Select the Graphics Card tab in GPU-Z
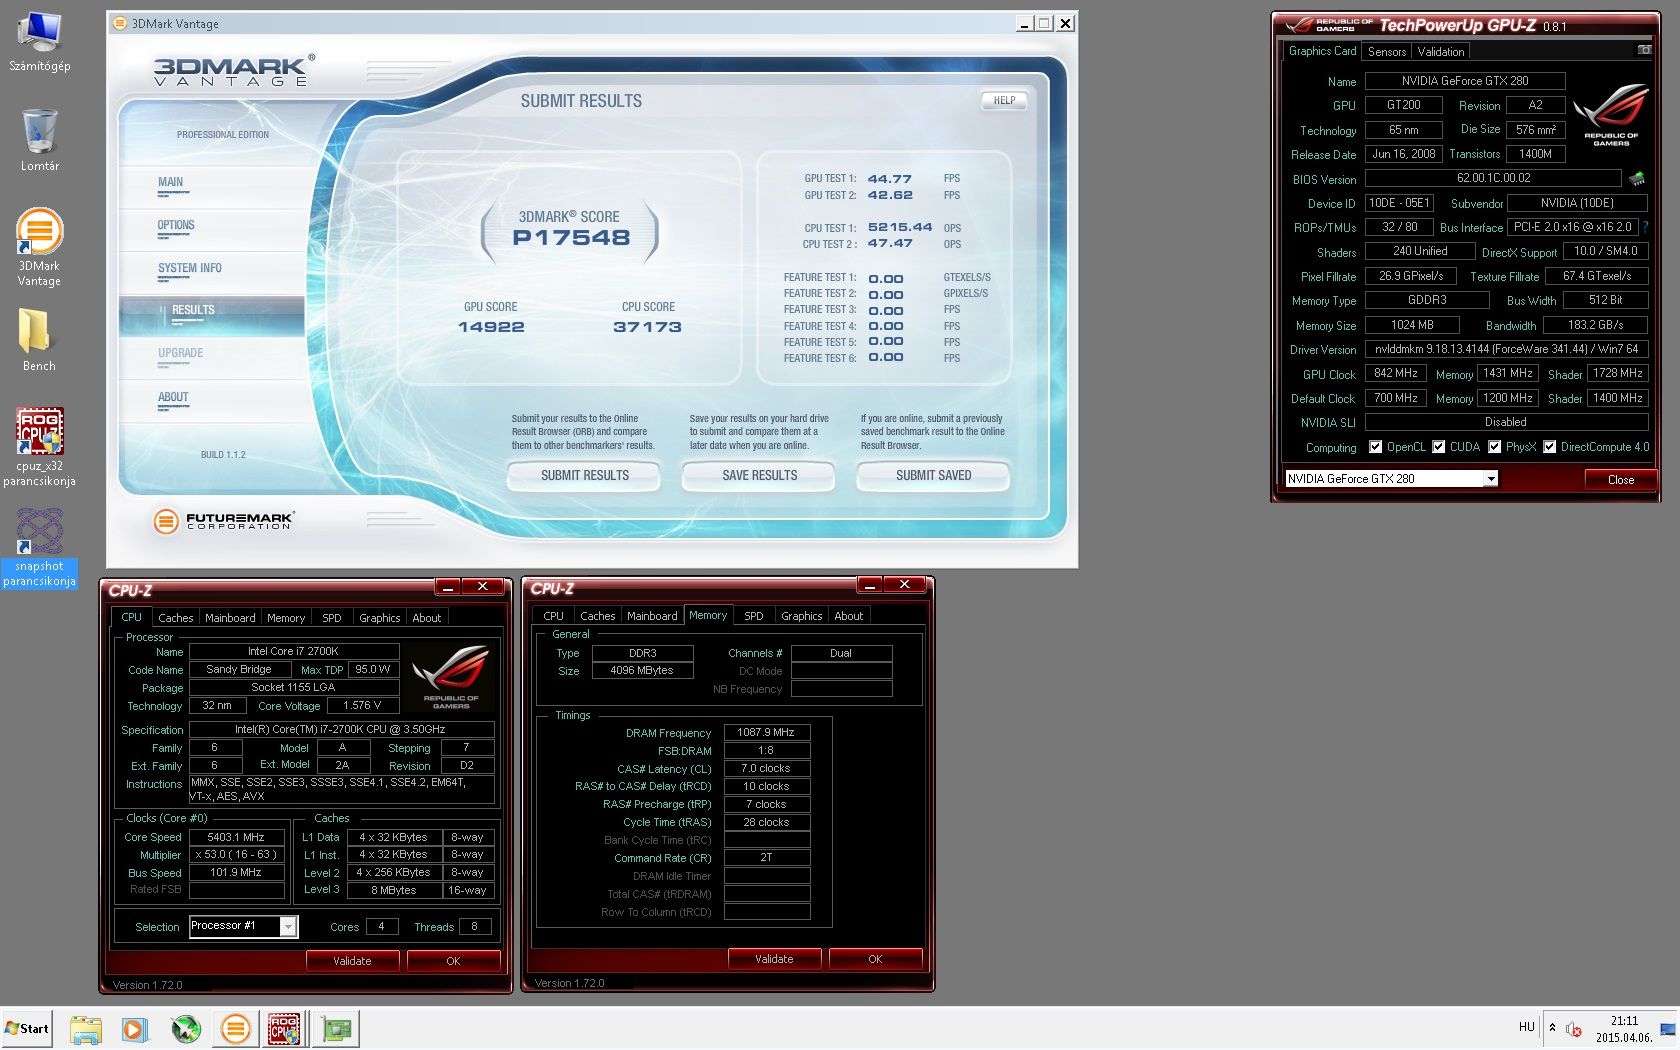Image resolution: width=1680 pixels, height=1050 pixels. [x=1322, y=51]
